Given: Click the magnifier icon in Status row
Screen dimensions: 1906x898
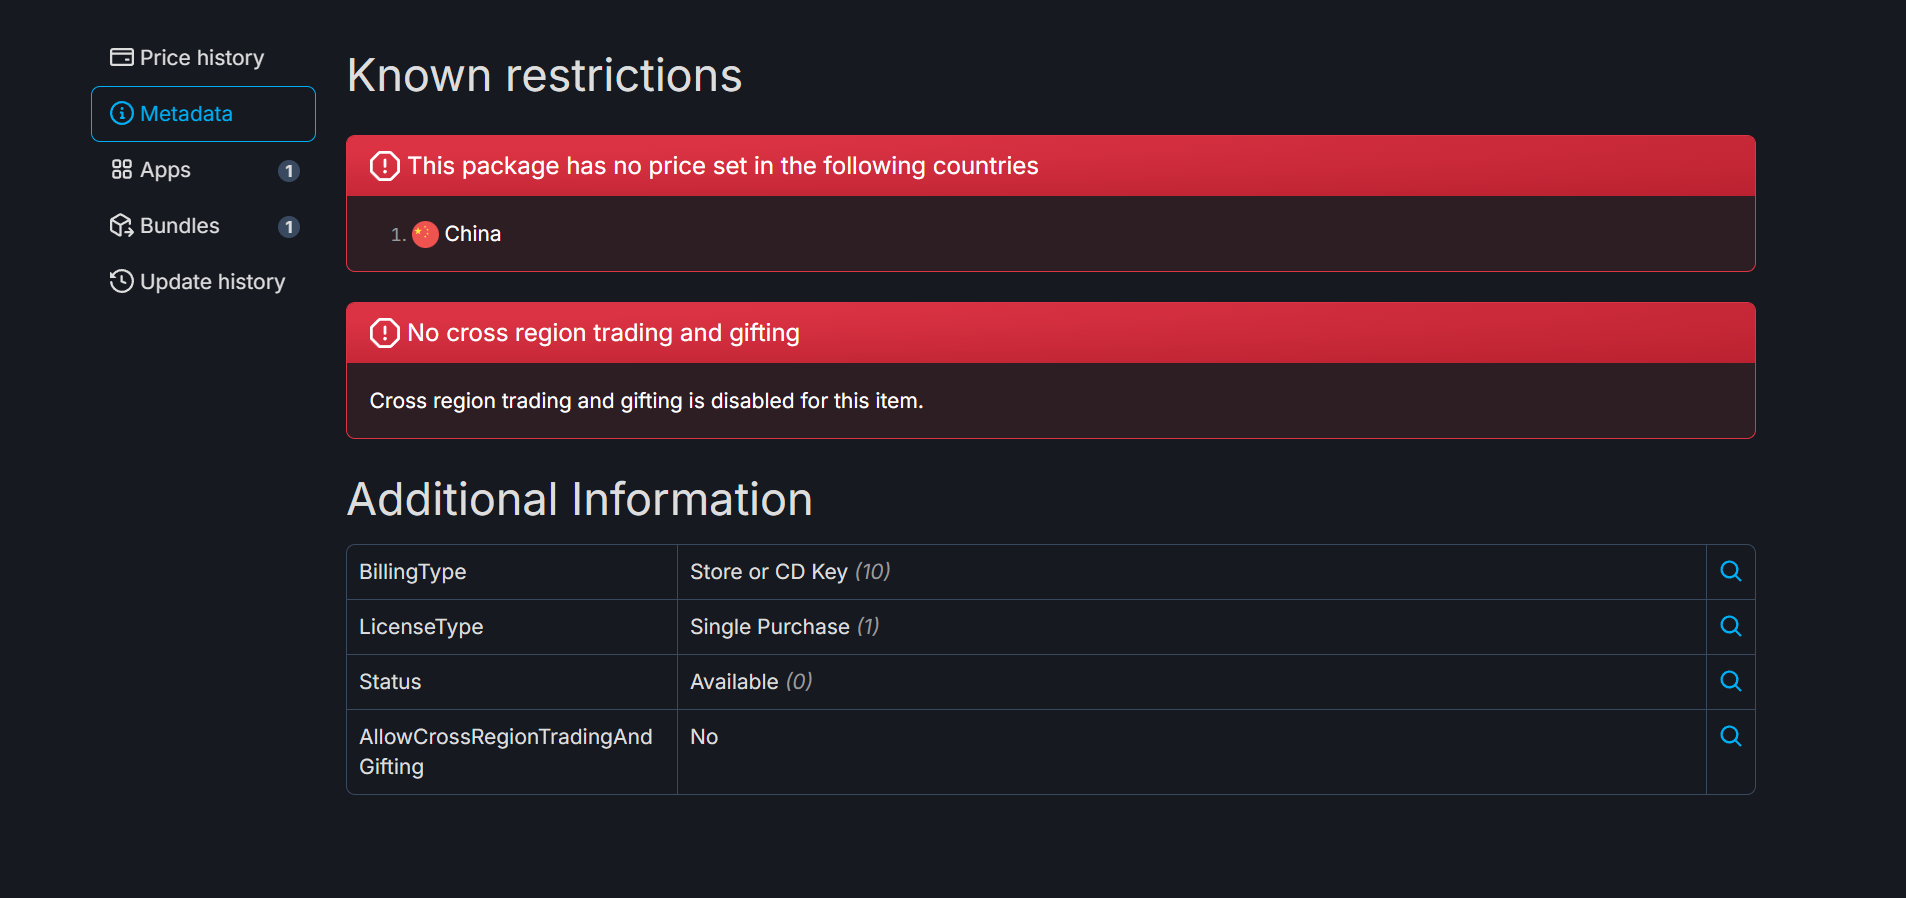Looking at the screenshot, I should [1730, 681].
